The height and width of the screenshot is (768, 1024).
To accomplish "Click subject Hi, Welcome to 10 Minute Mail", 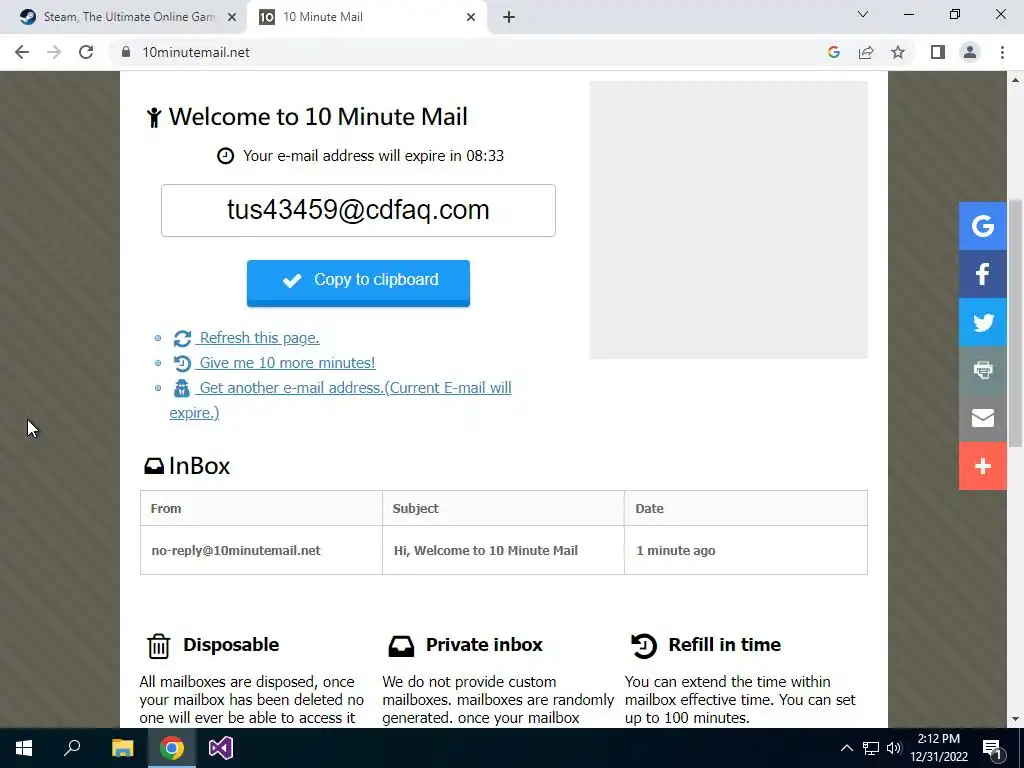I will click(x=486, y=551).
